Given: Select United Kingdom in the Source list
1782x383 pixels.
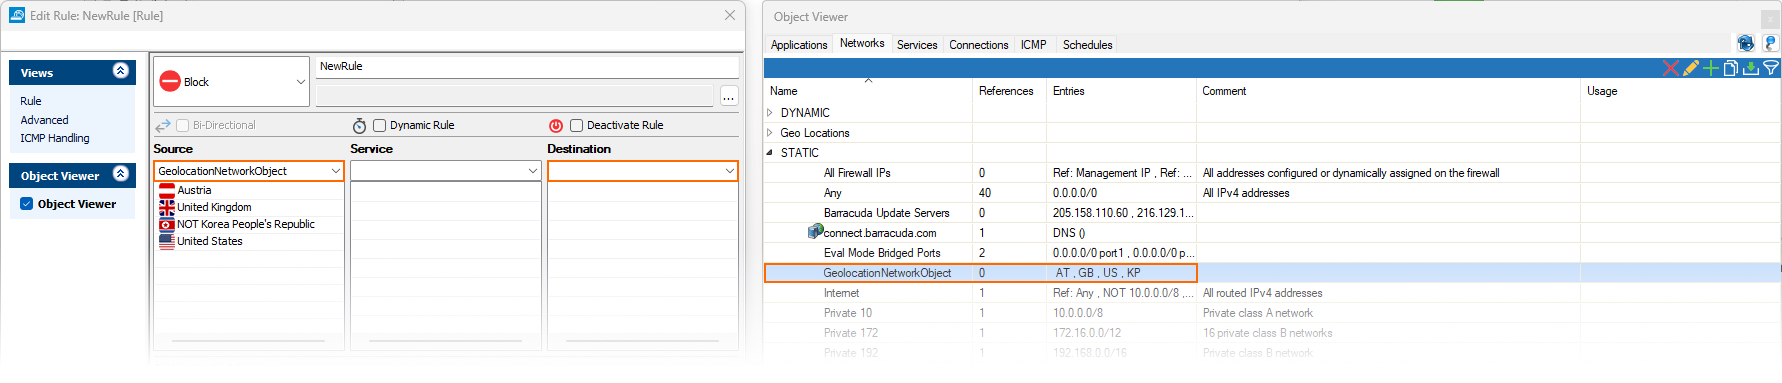Looking at the screenshot, I should click(x=214, y=207).
